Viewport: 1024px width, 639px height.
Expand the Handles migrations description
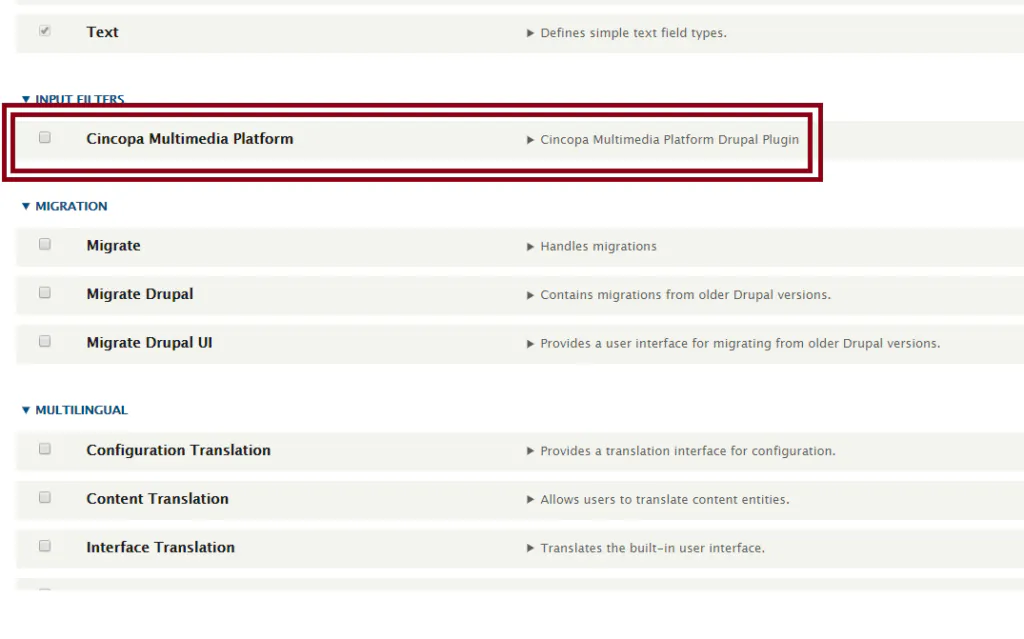(x=530, y=247)
